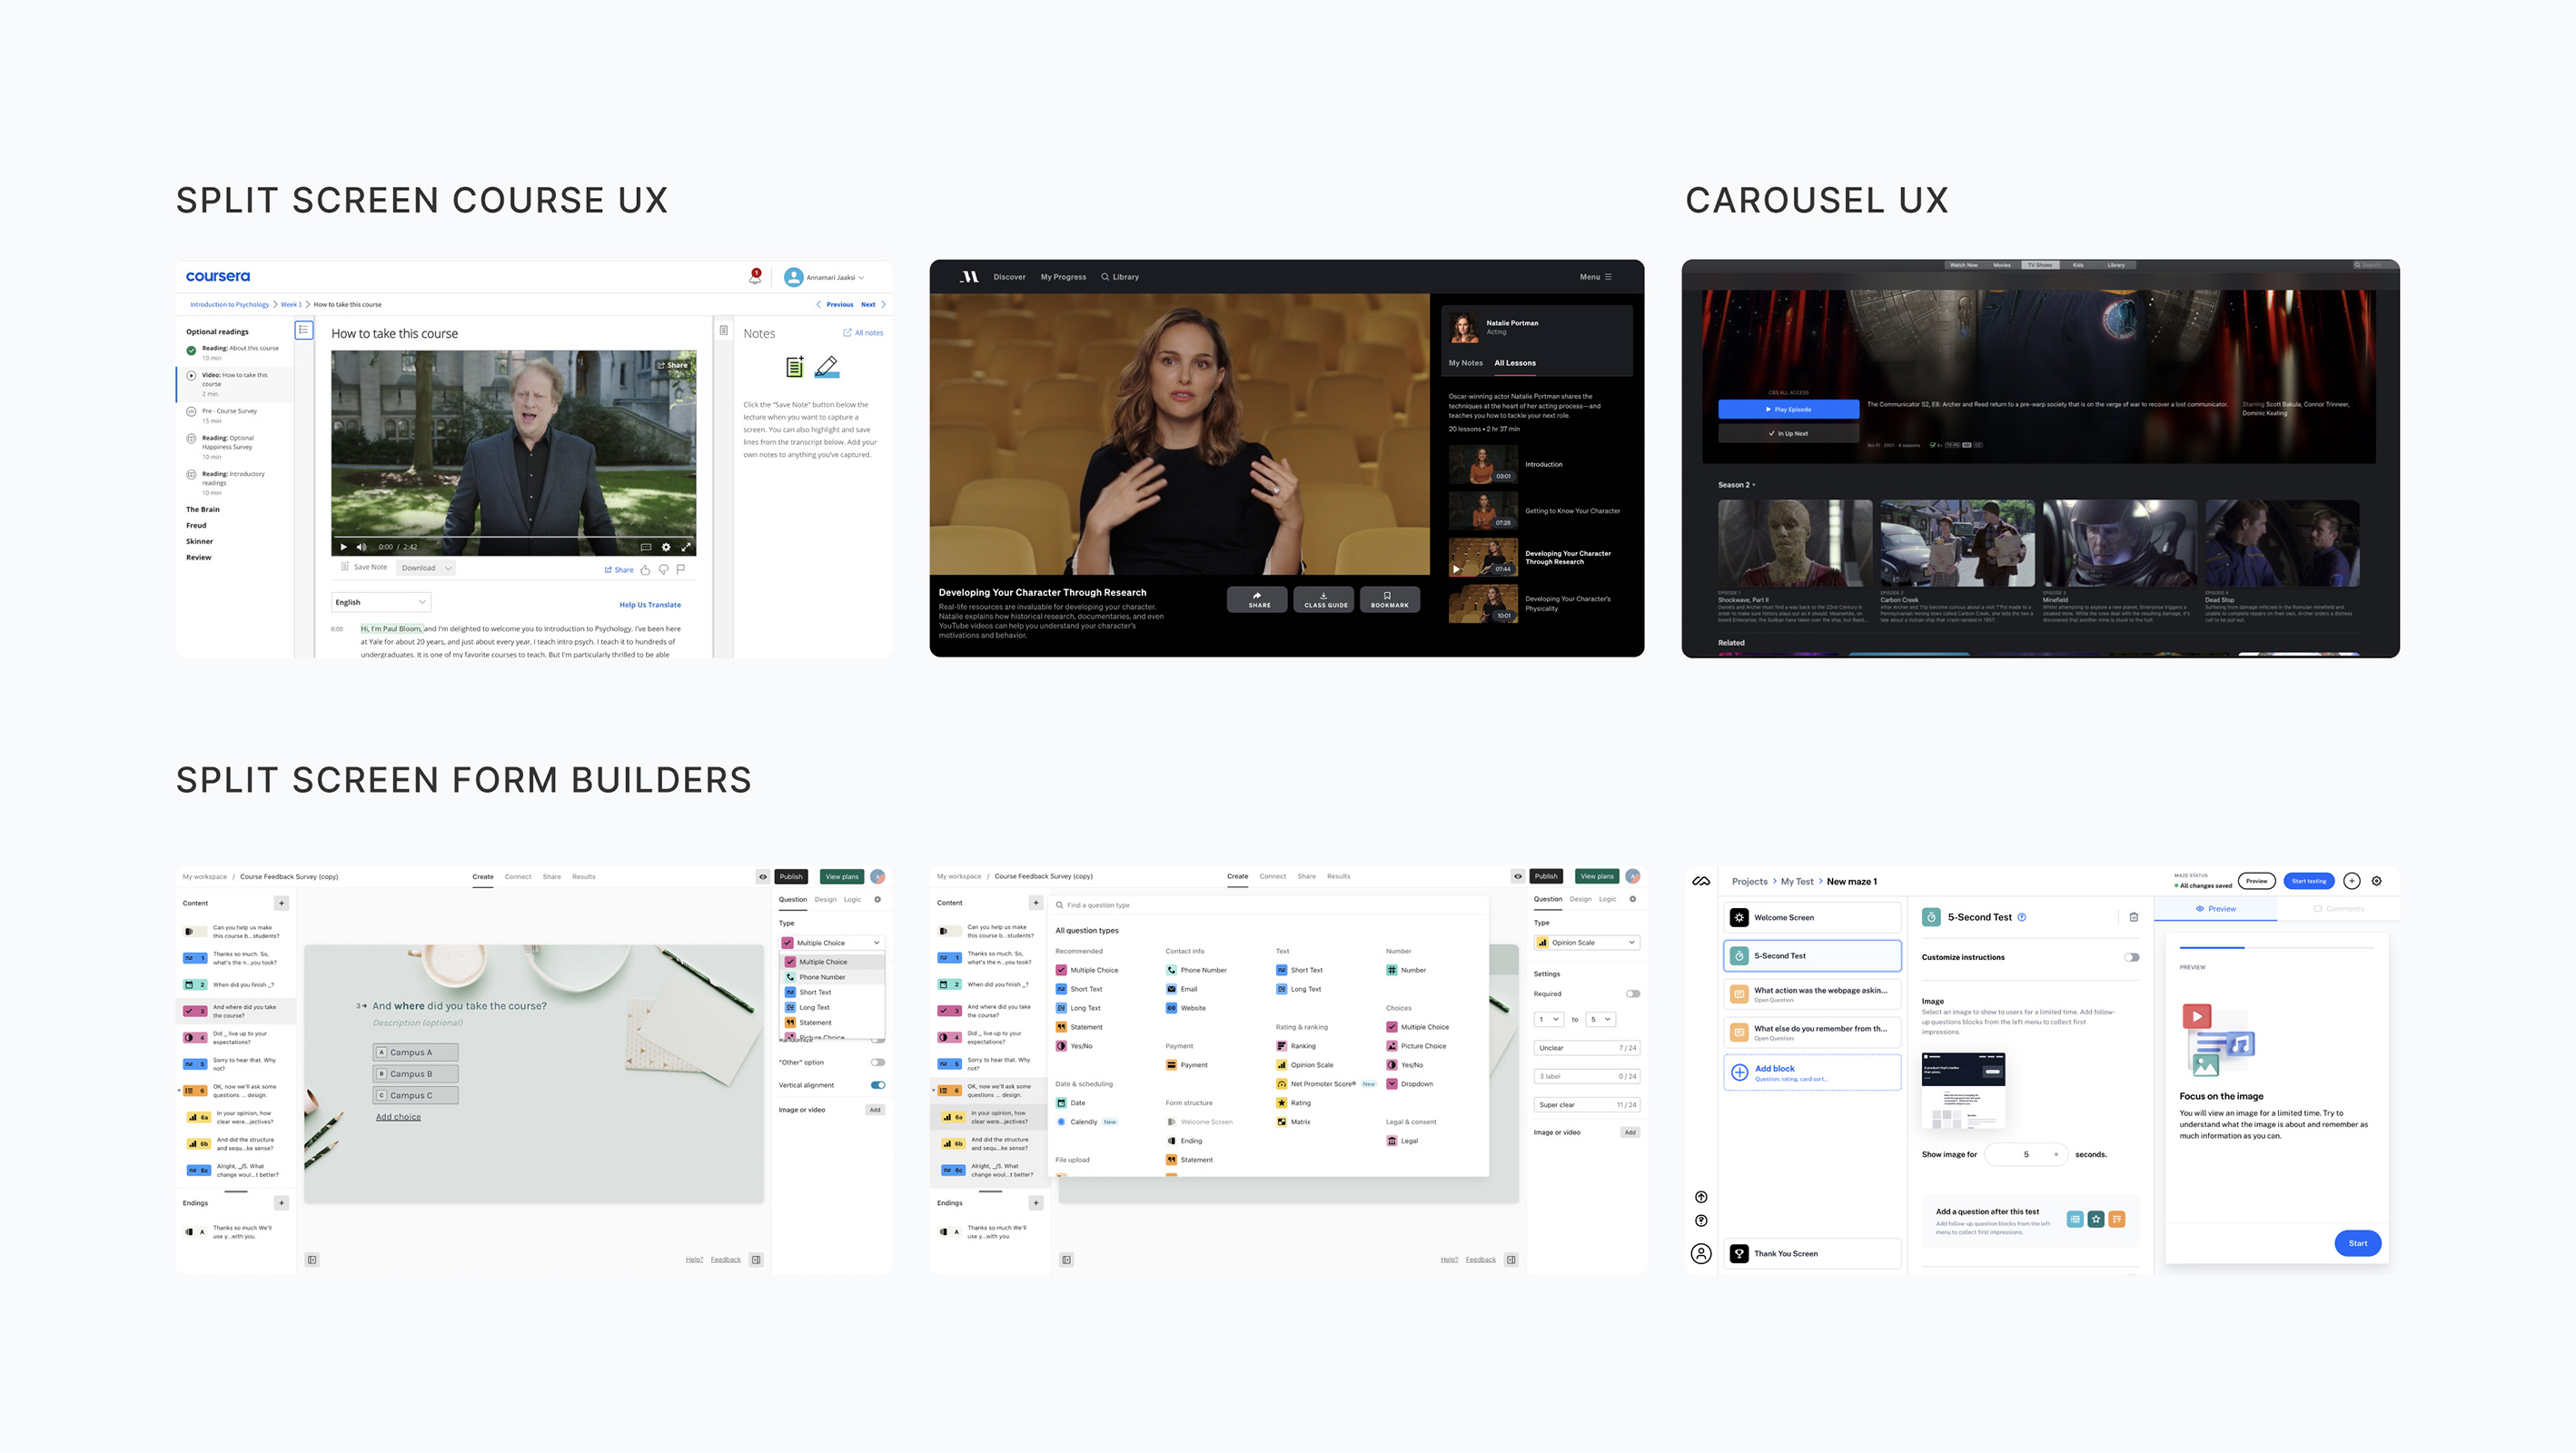Click thumbs up icon below Coursera video
Screen dimensions: 2576x1453
[x=645, y=570]
